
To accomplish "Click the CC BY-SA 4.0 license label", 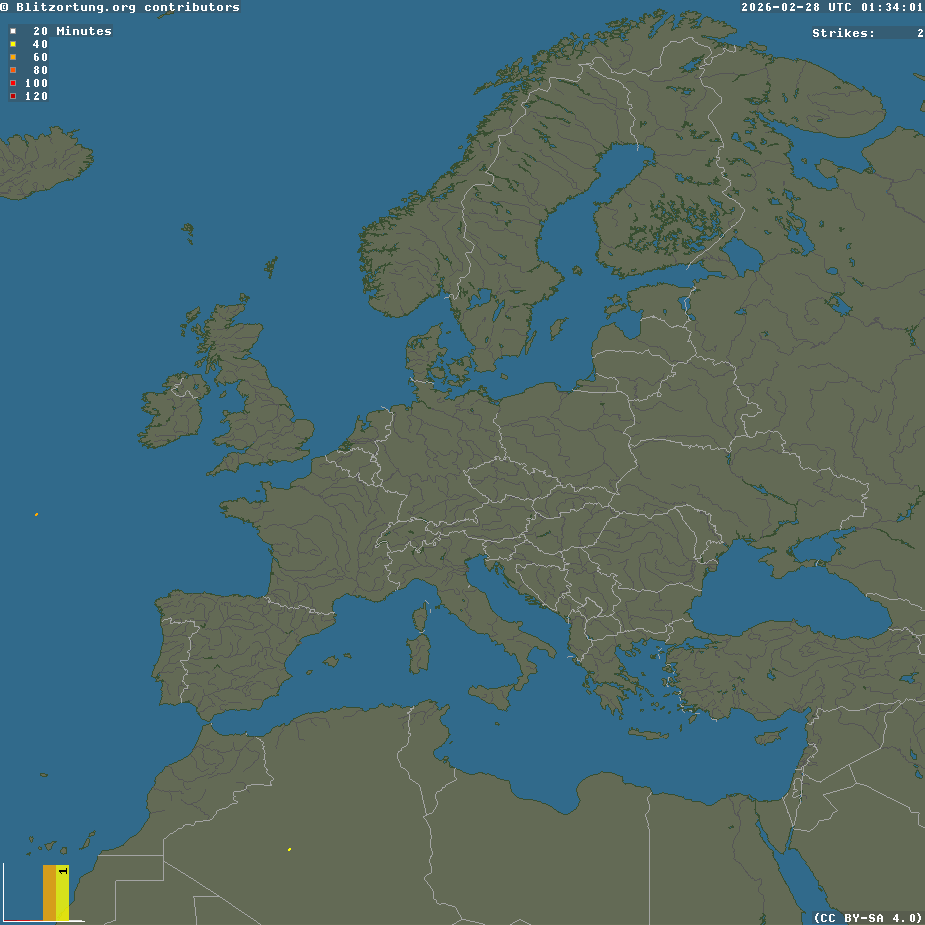I will point(867,917).
